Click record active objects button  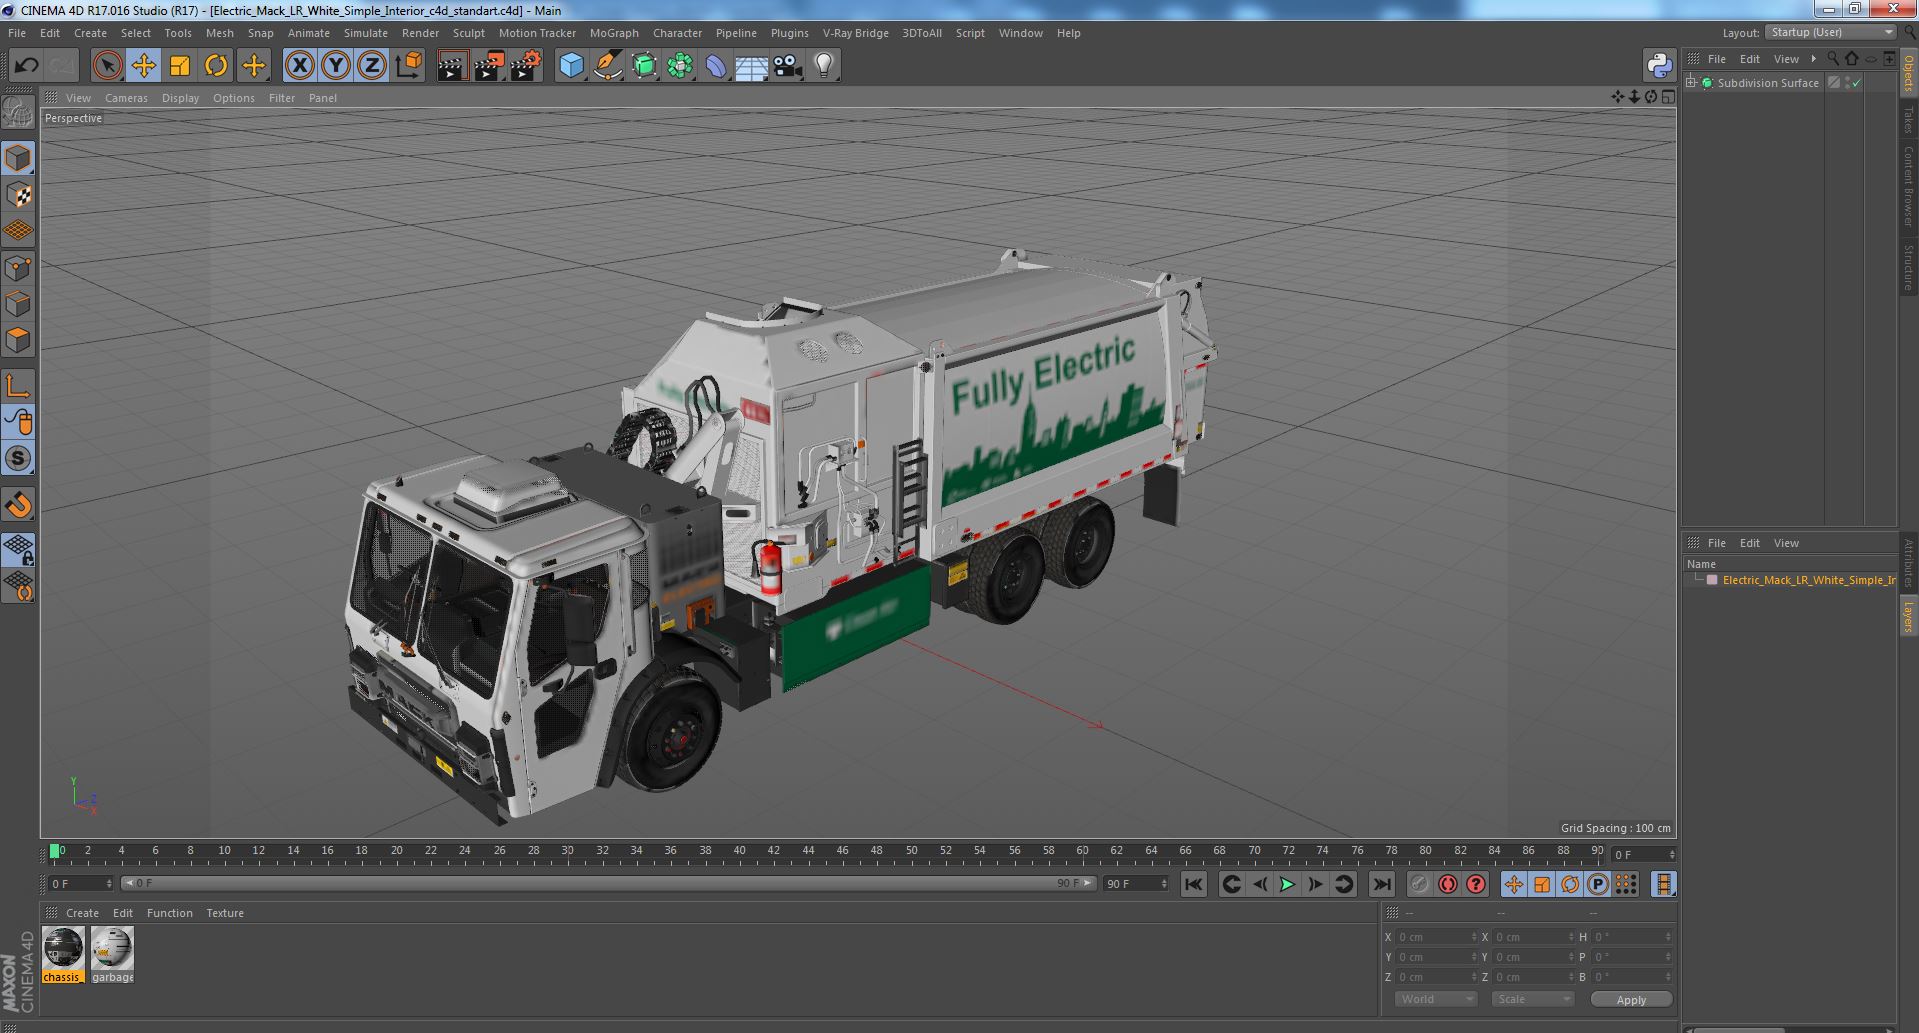pos(1419,884)
